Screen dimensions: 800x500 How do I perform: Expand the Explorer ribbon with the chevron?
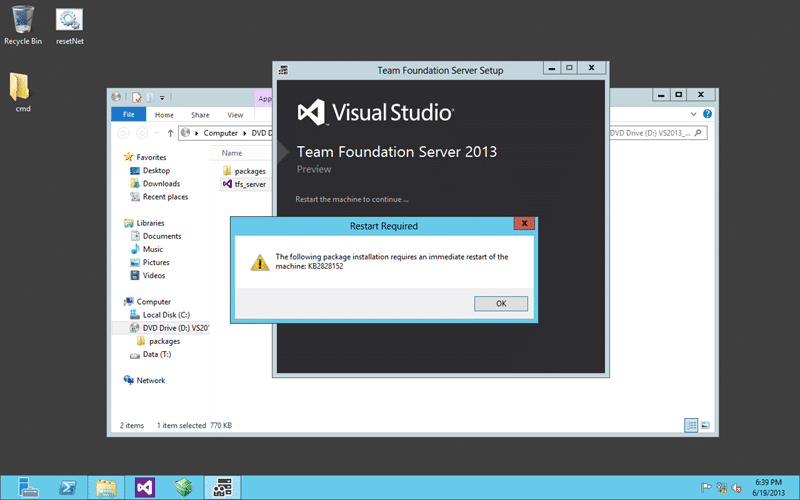pos(693,114)
